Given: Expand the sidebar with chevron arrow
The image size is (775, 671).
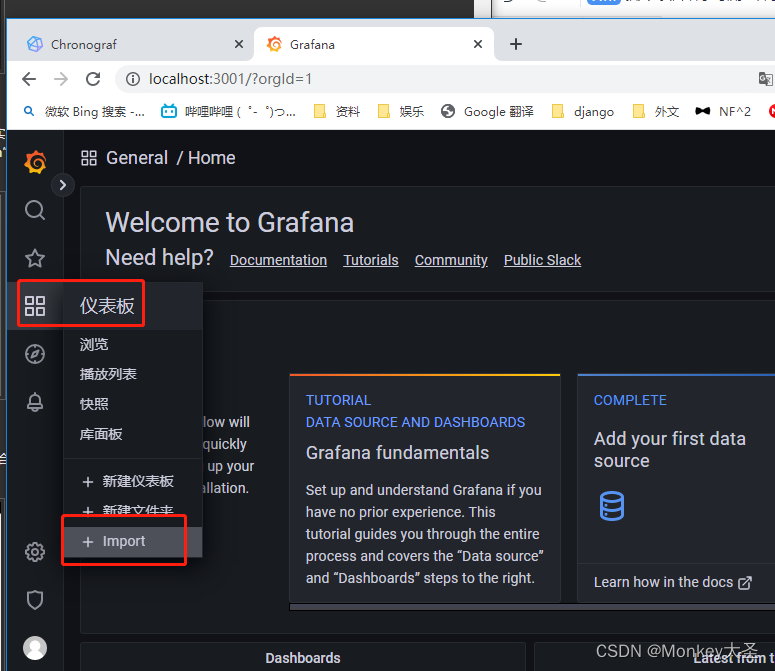Looking at the screenshot, I should click(x=63, y=185).
